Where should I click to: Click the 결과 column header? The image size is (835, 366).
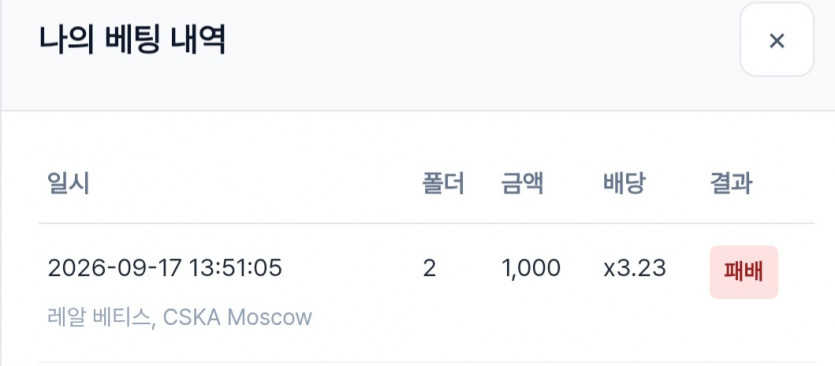[x=731, y=184]
